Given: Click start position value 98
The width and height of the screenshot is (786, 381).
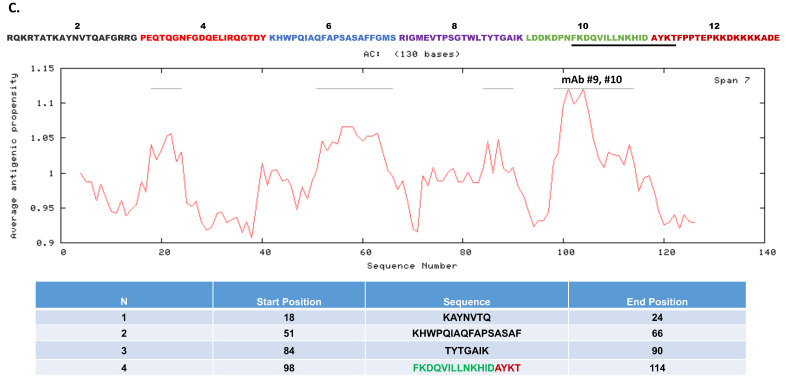Looking at the screenshot, I should [x=289, y=367].
